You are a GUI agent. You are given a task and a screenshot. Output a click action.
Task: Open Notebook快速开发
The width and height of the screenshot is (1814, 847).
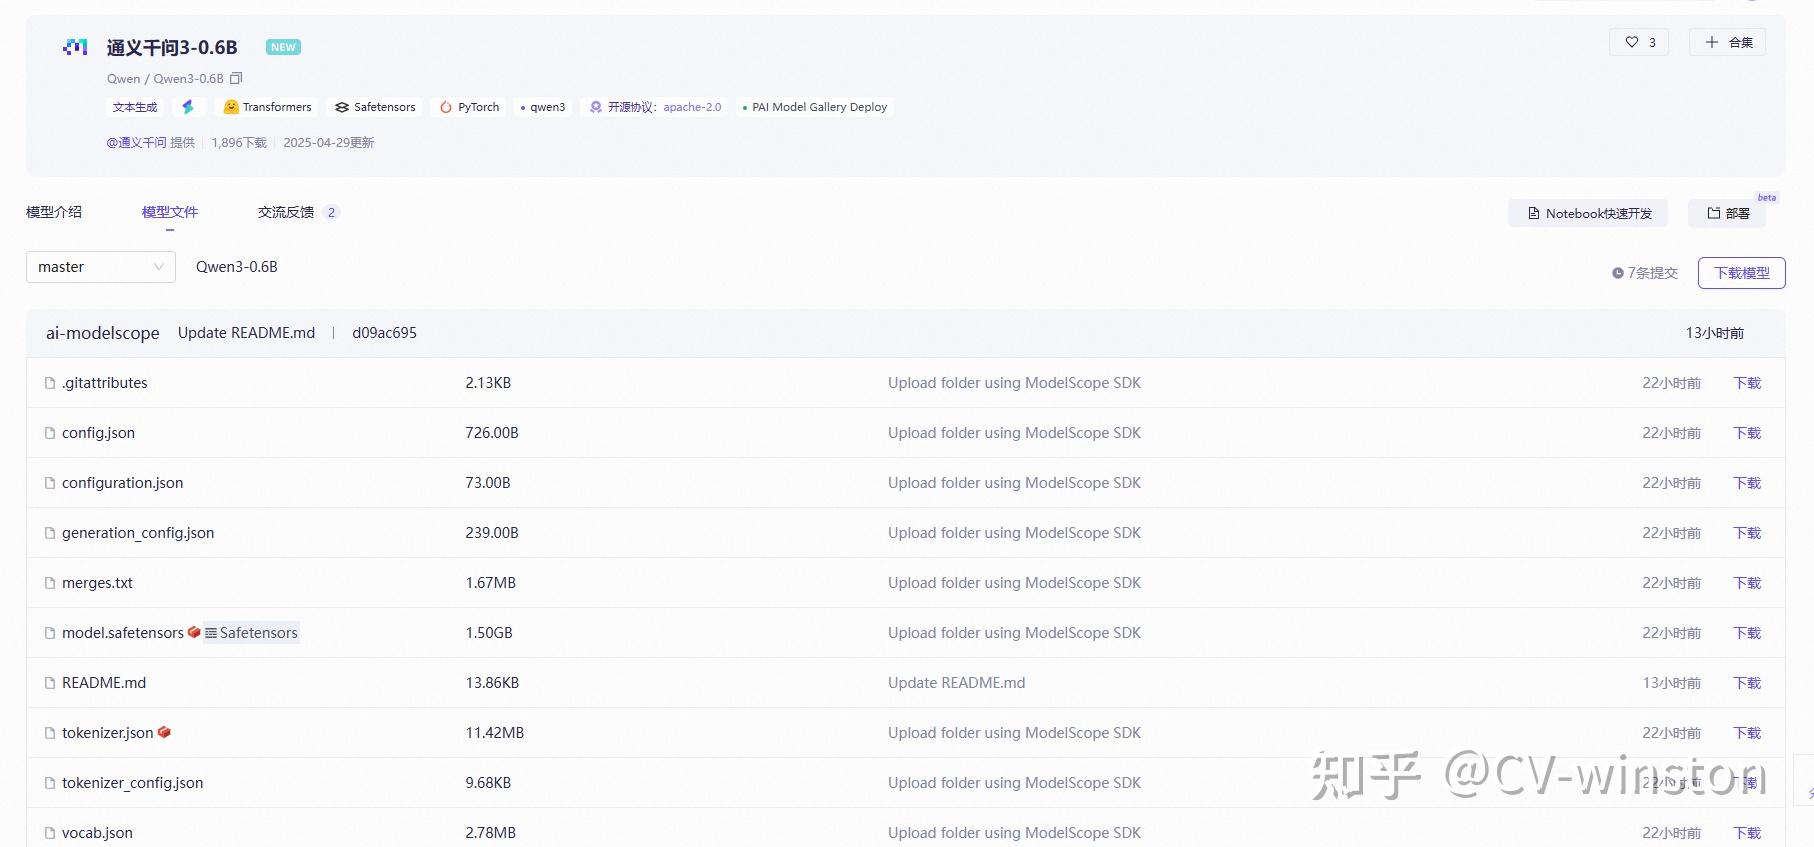[x=1588, y=213]
